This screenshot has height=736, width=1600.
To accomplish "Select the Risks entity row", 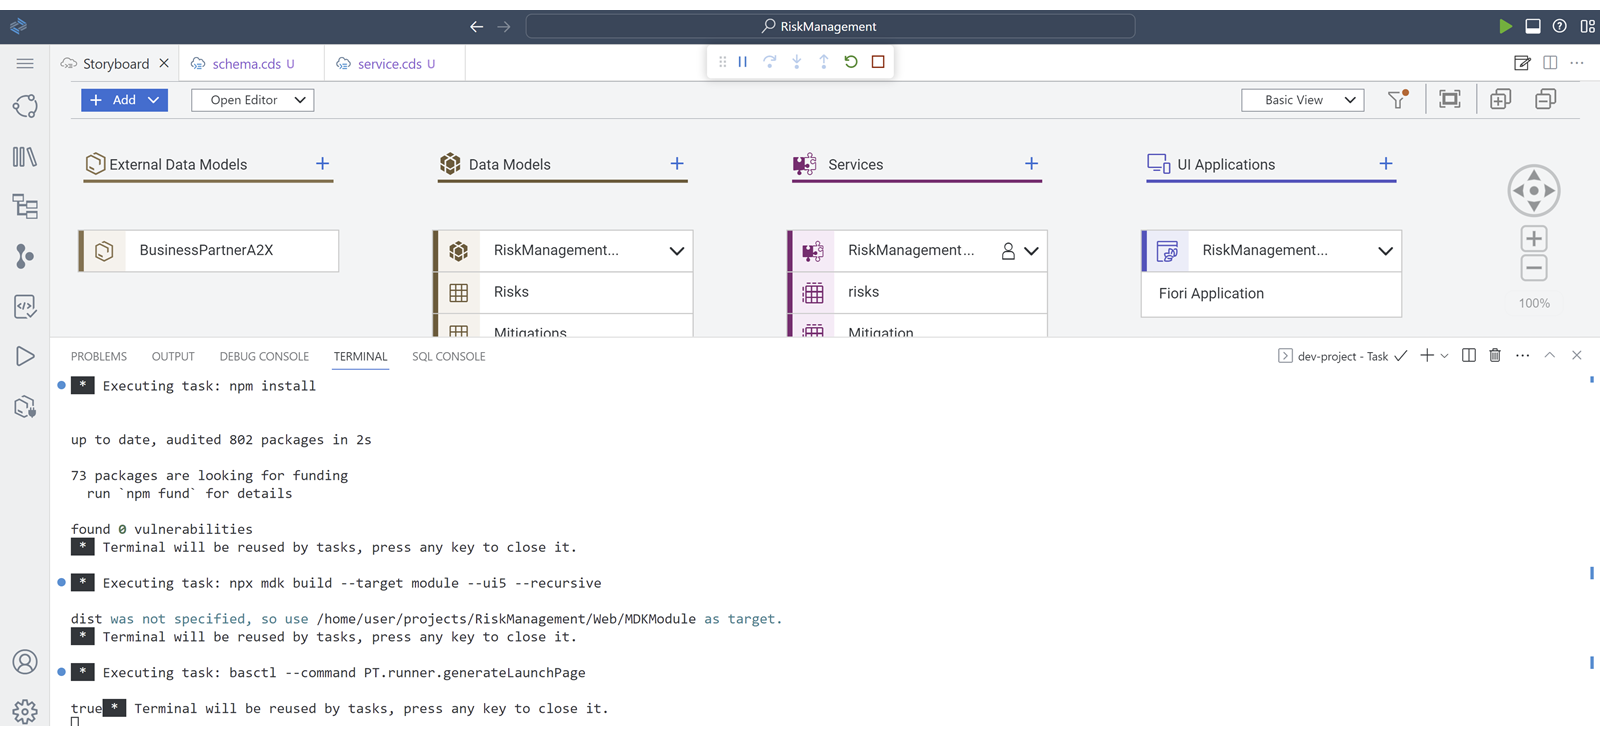I will coord(563,292).
